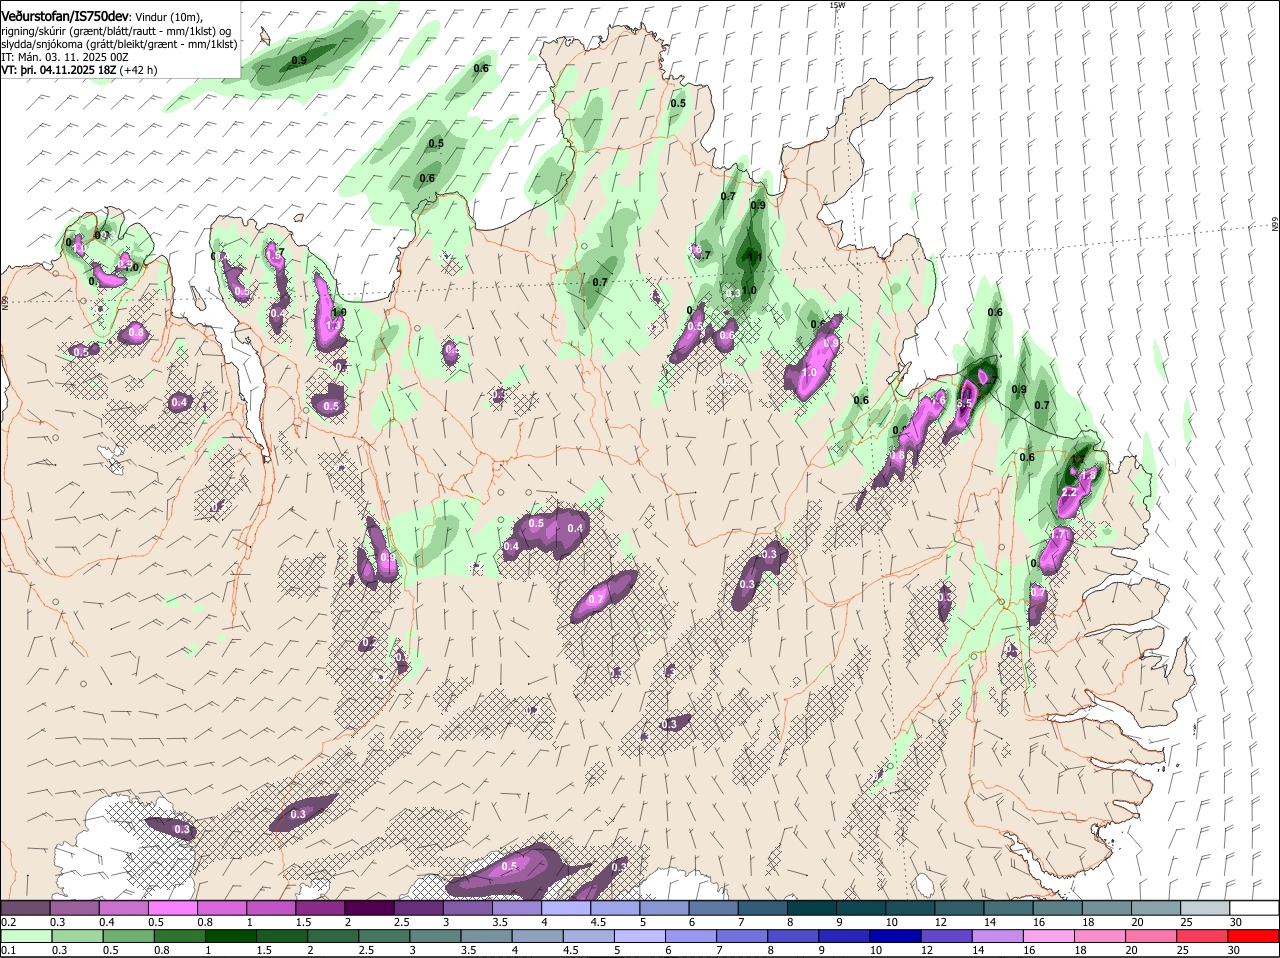This screenshot has width=1280, height=958.
Task: Select the slydda/snjókoma legend description line
Action: click(119, 44)
